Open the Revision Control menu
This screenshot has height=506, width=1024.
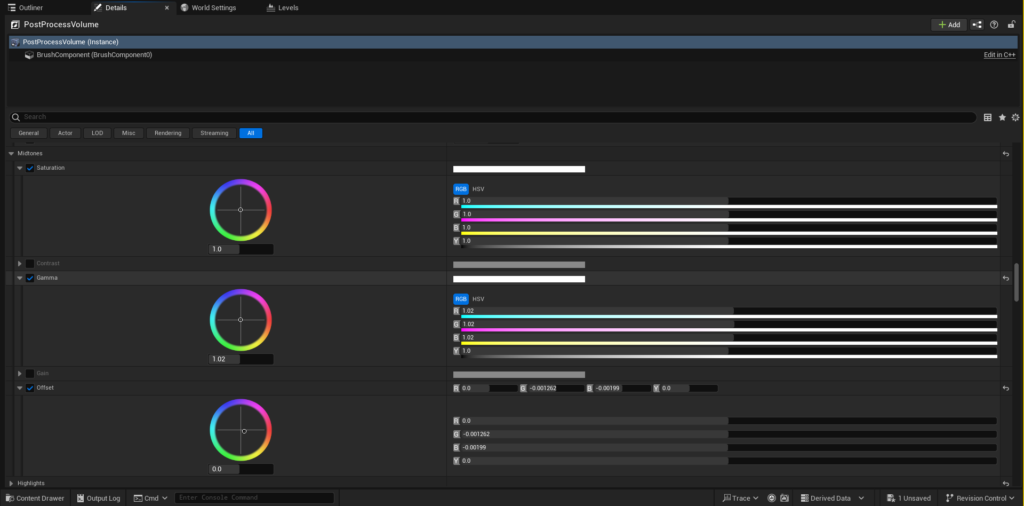pos(980,498)
